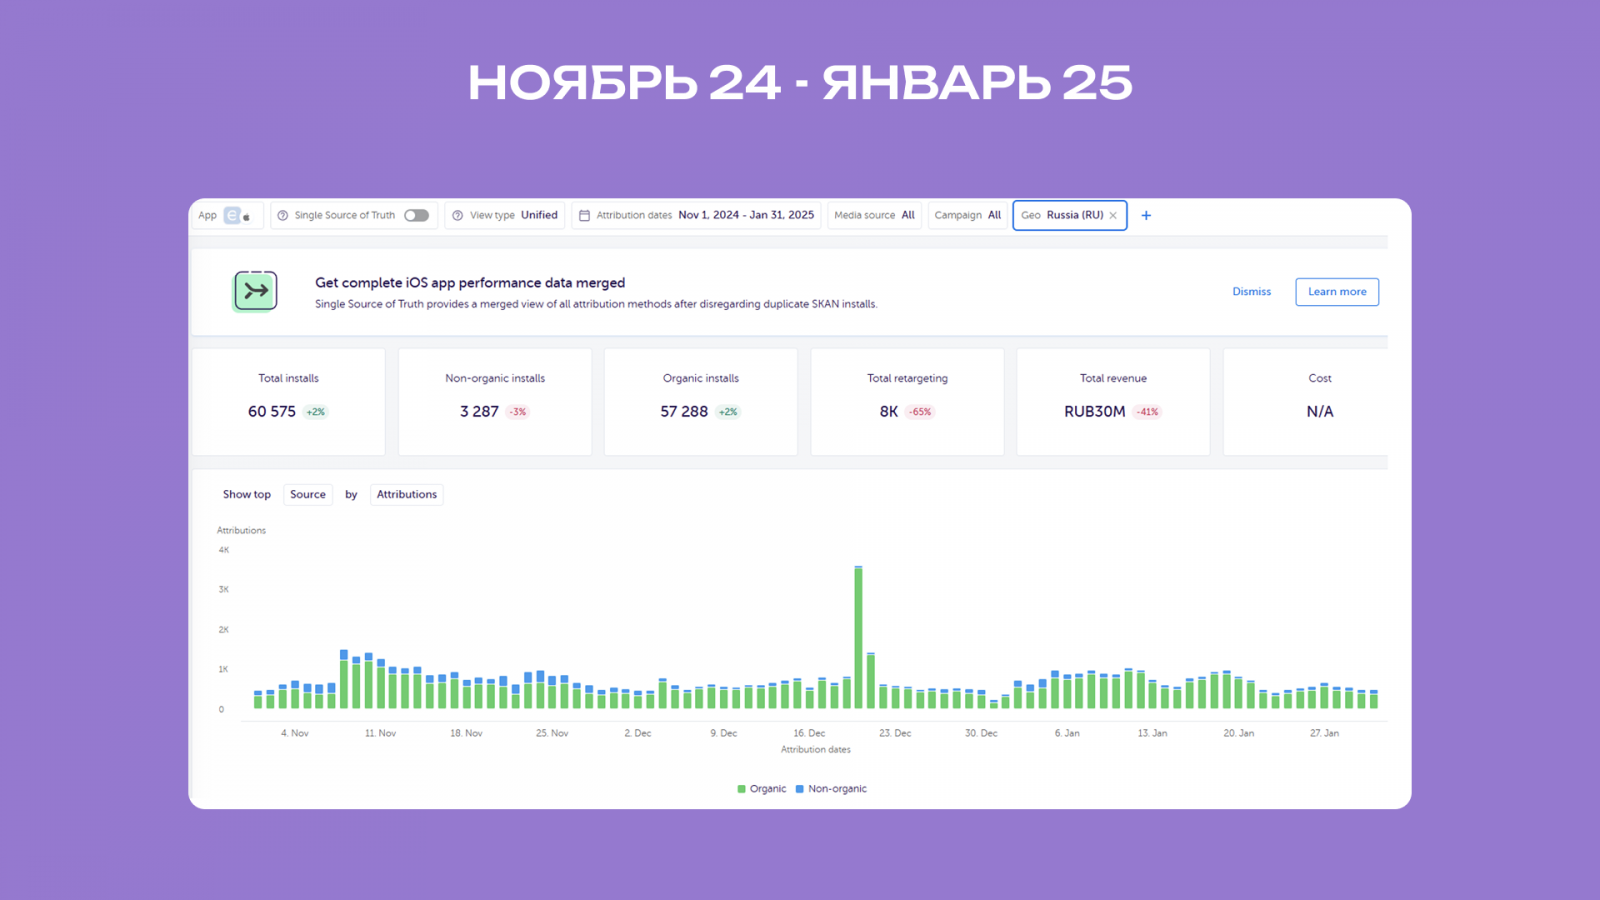Click the "Attributions" y-axis title above chart
The height and width of the screenshot is (900, 1600).
pos(241,530)
